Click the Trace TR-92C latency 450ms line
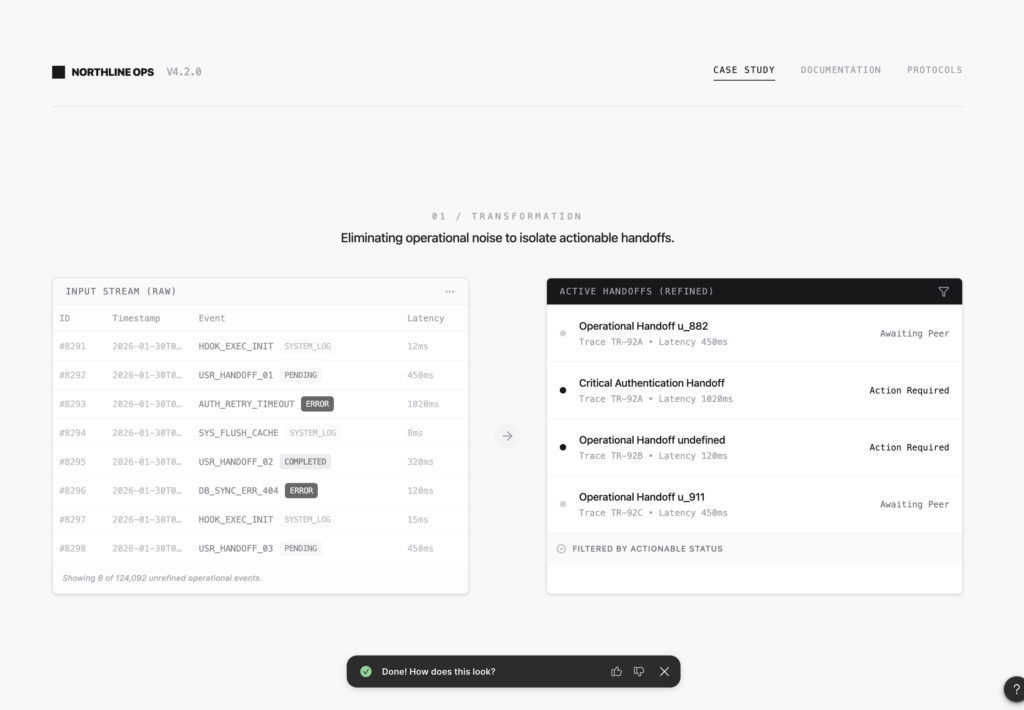This screenshot has height=710, width=1024. 653,513
